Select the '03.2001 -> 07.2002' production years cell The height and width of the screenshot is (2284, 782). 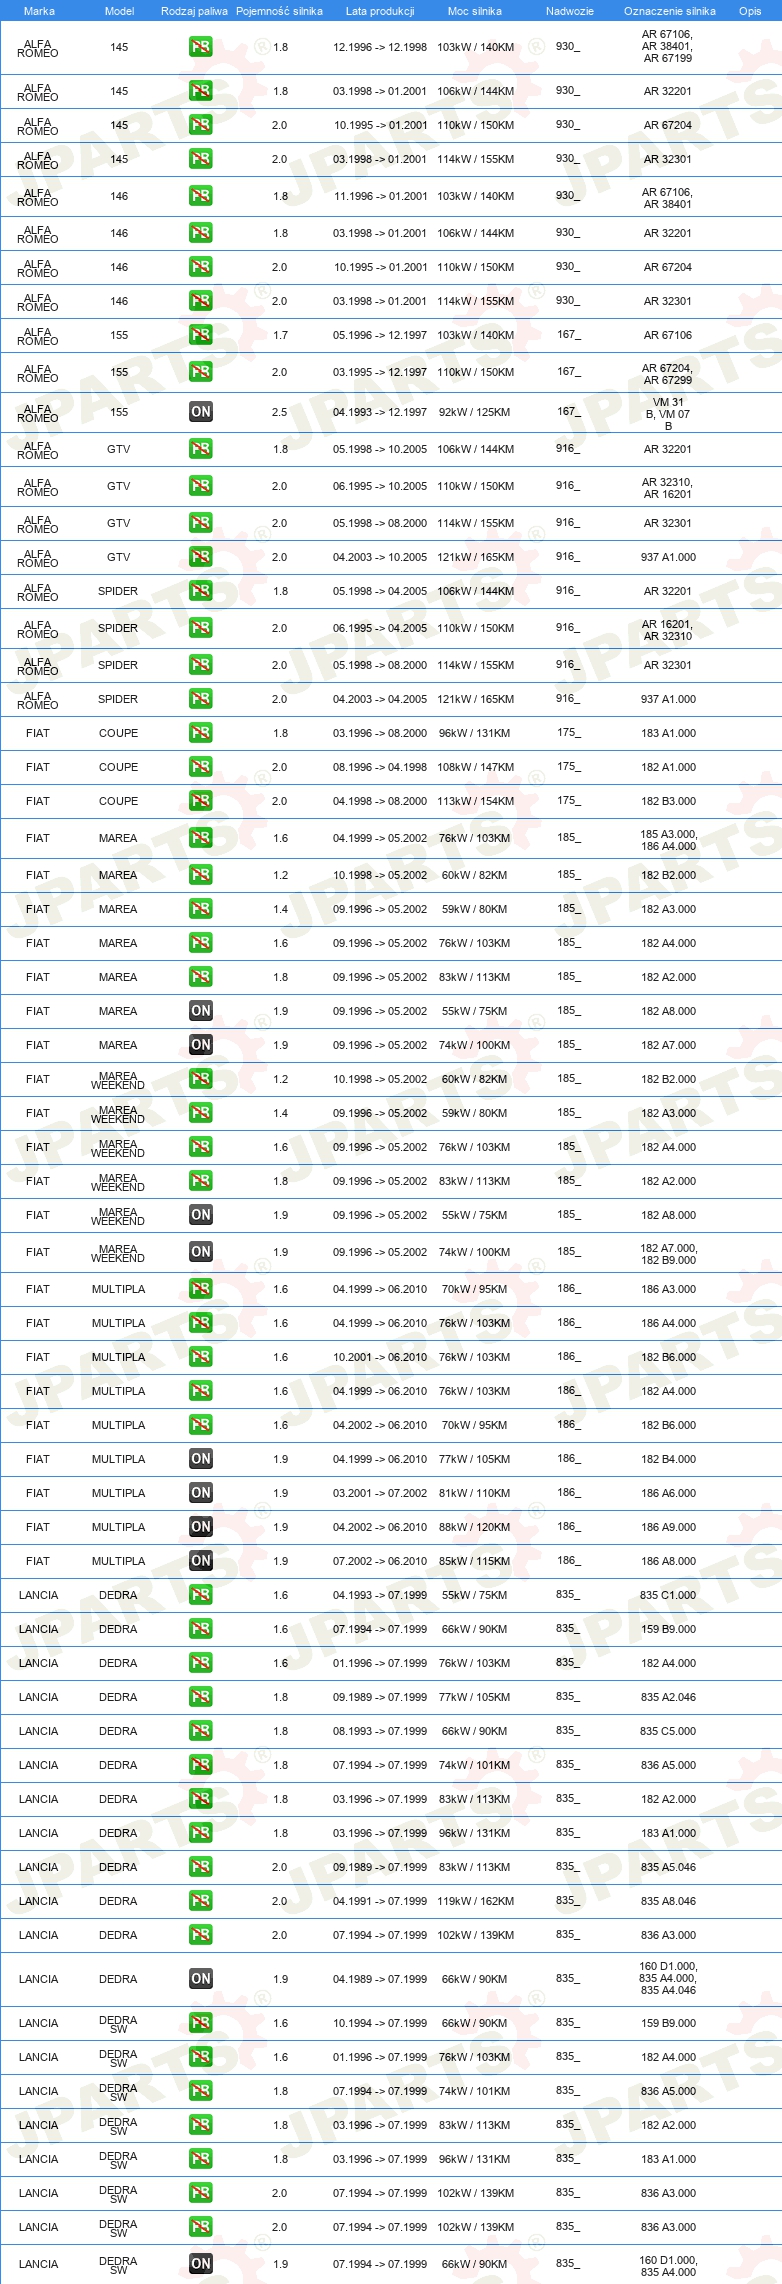tap(380, 1493)
